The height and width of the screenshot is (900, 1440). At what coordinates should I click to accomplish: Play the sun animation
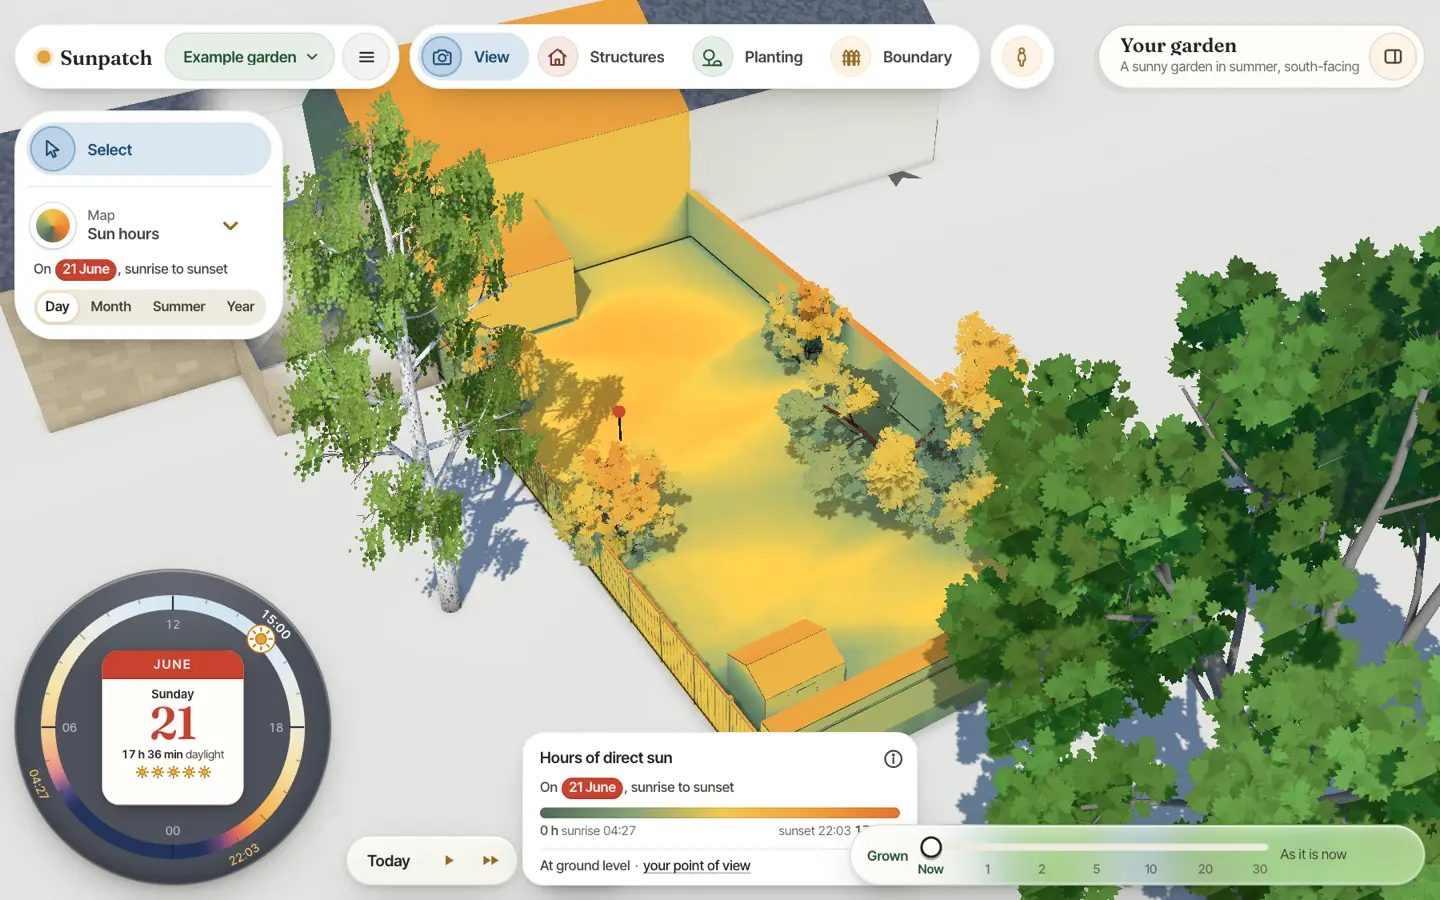(449, 861)
